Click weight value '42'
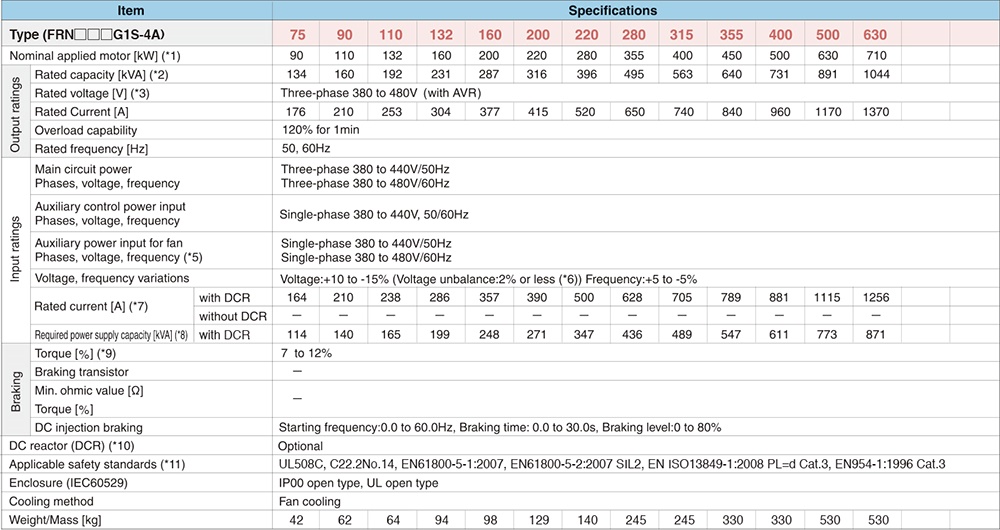 [297, 520]
